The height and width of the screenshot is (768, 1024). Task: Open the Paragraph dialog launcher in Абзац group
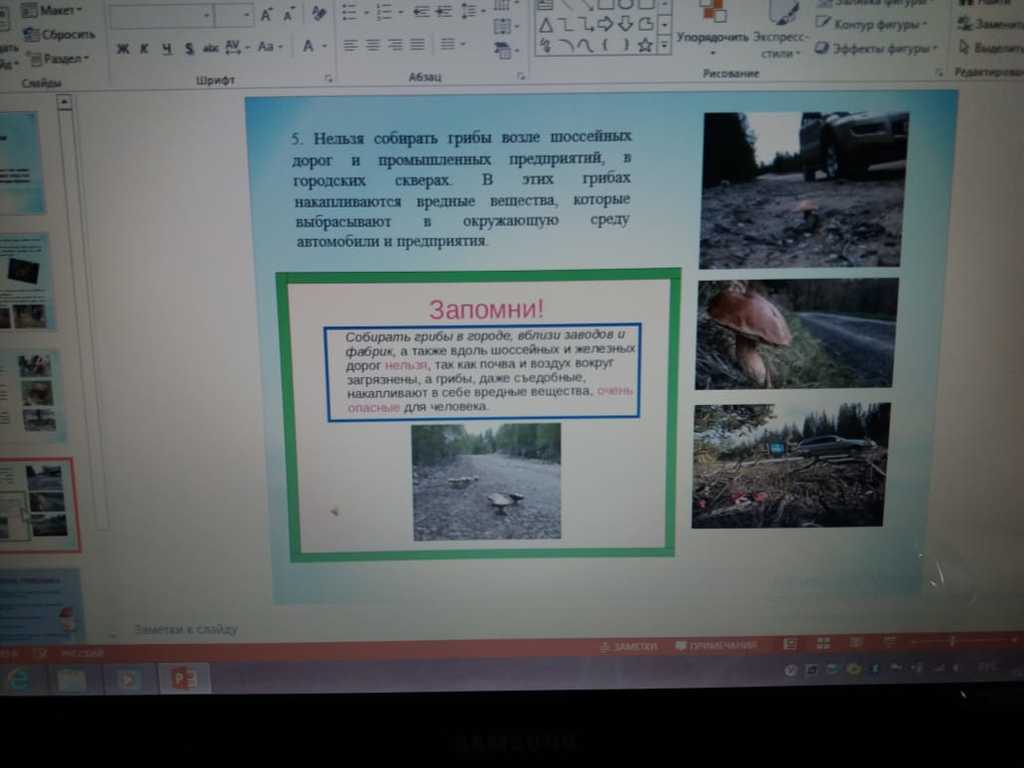click(x=520, y=76)
